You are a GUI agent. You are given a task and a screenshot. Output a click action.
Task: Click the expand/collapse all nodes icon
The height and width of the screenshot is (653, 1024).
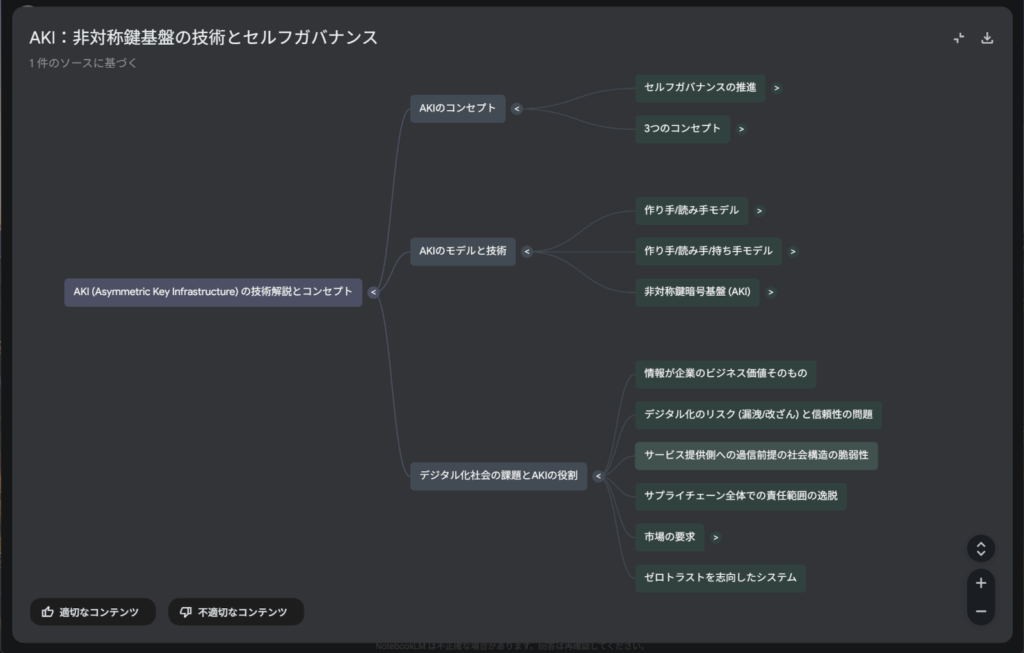981,548
